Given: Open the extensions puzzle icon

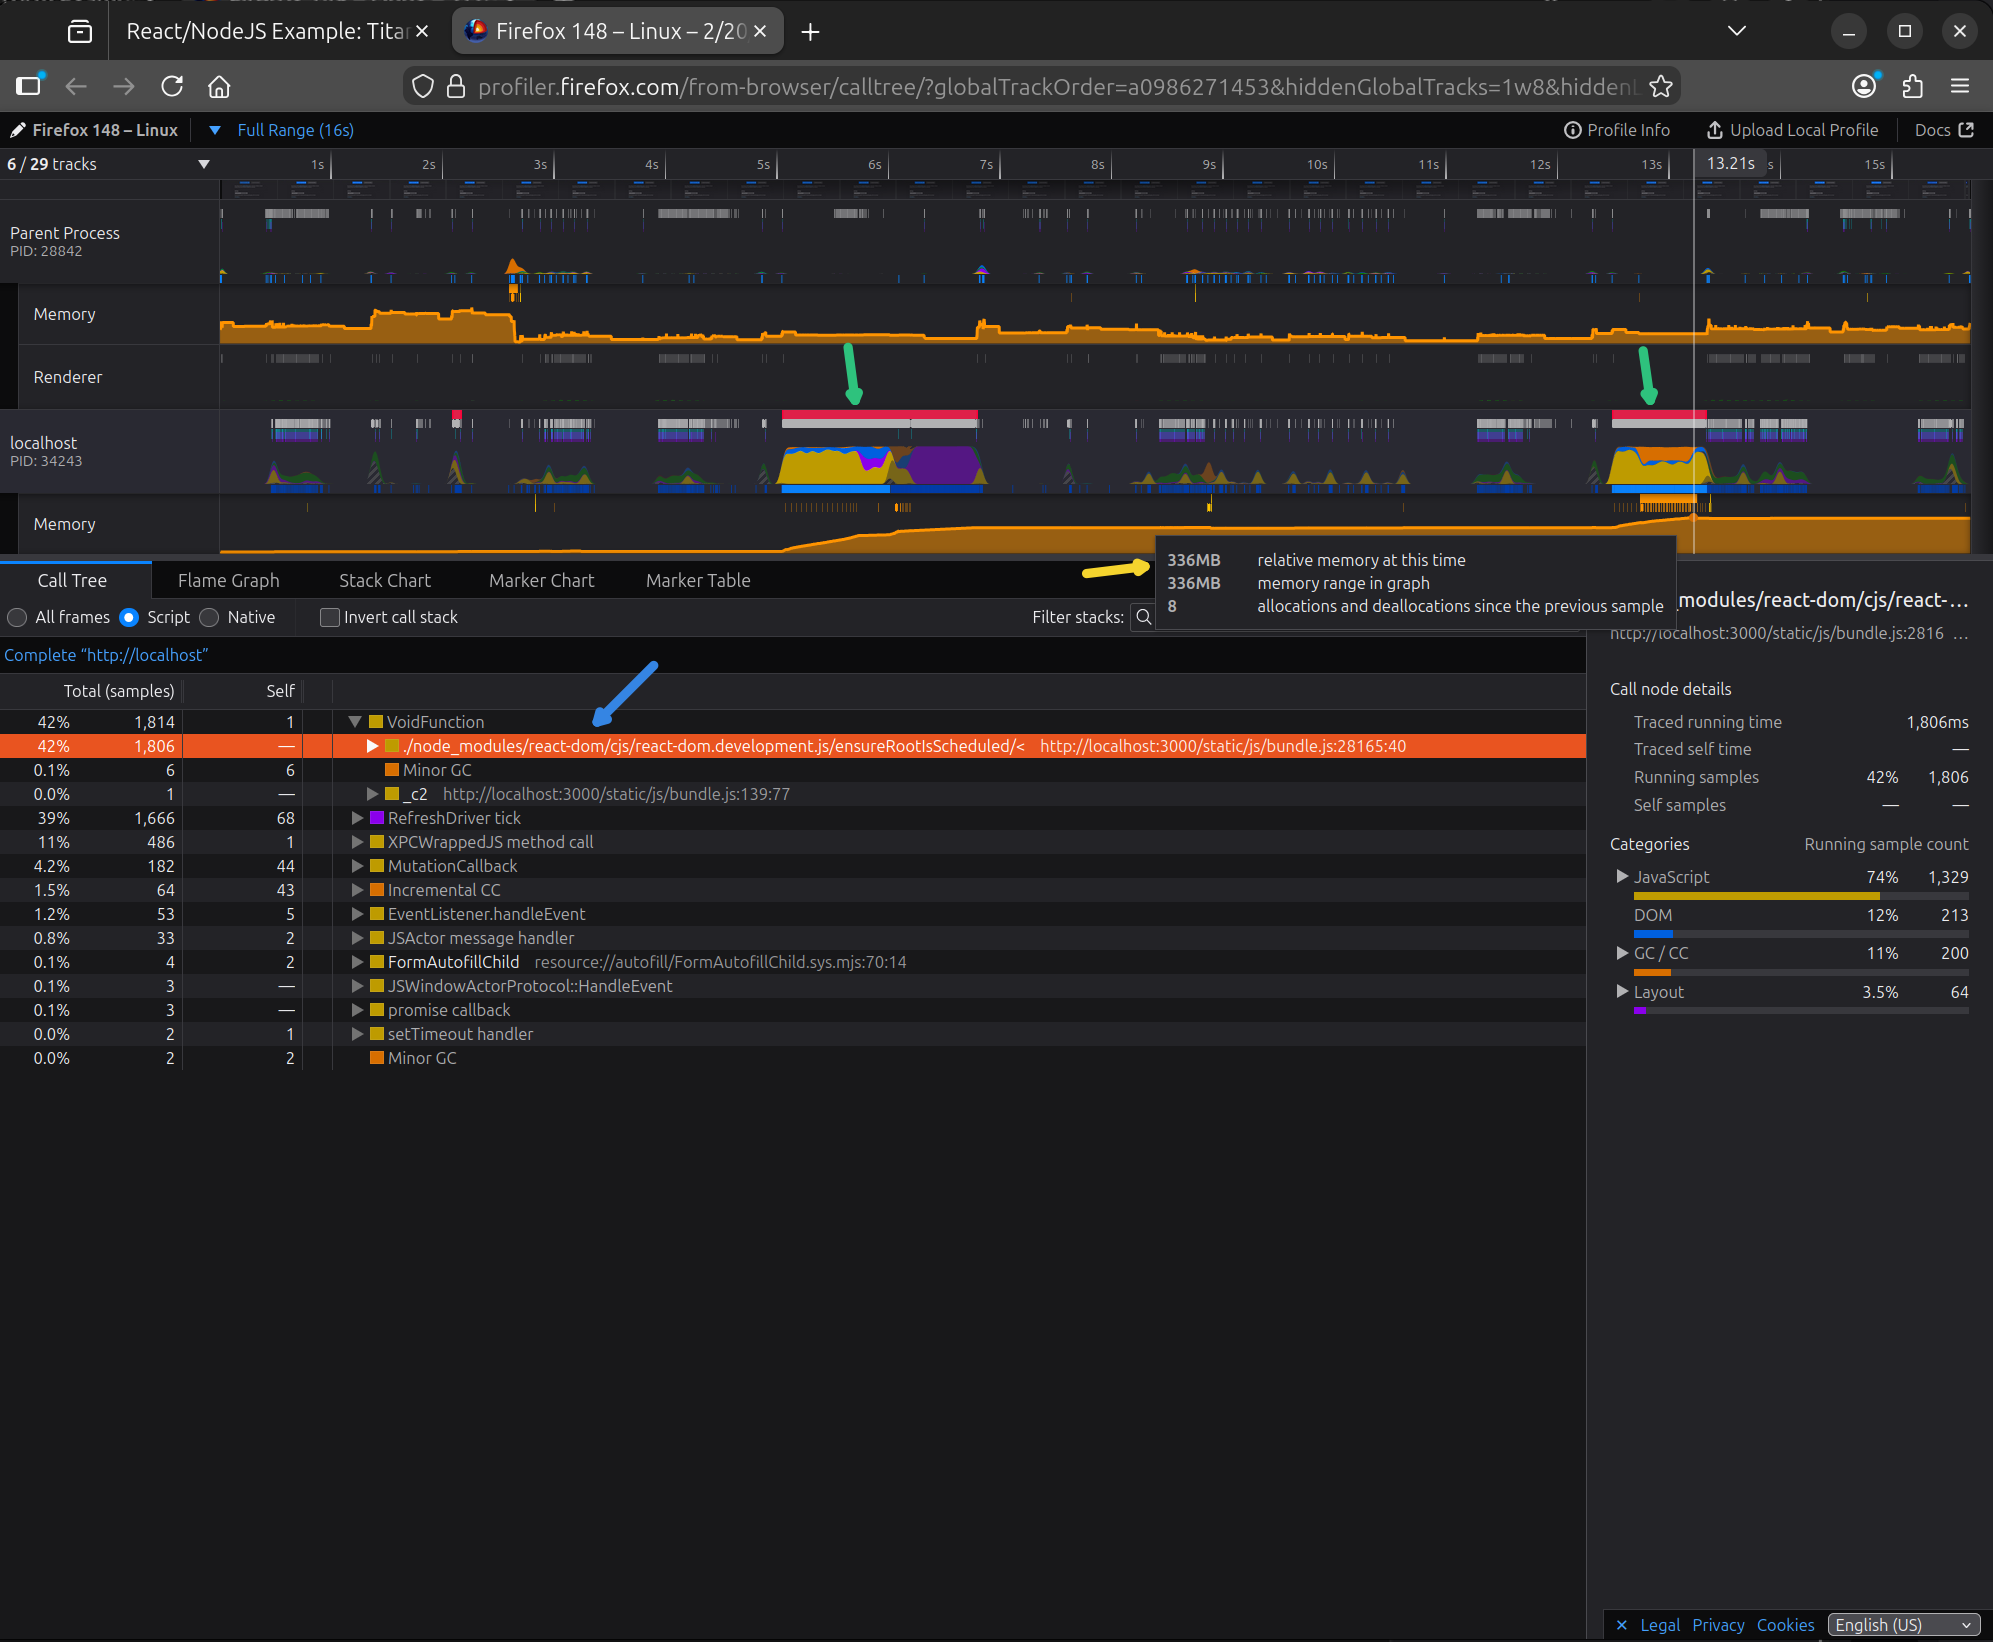Looking at the screenshot, I should click(1912, 87).
